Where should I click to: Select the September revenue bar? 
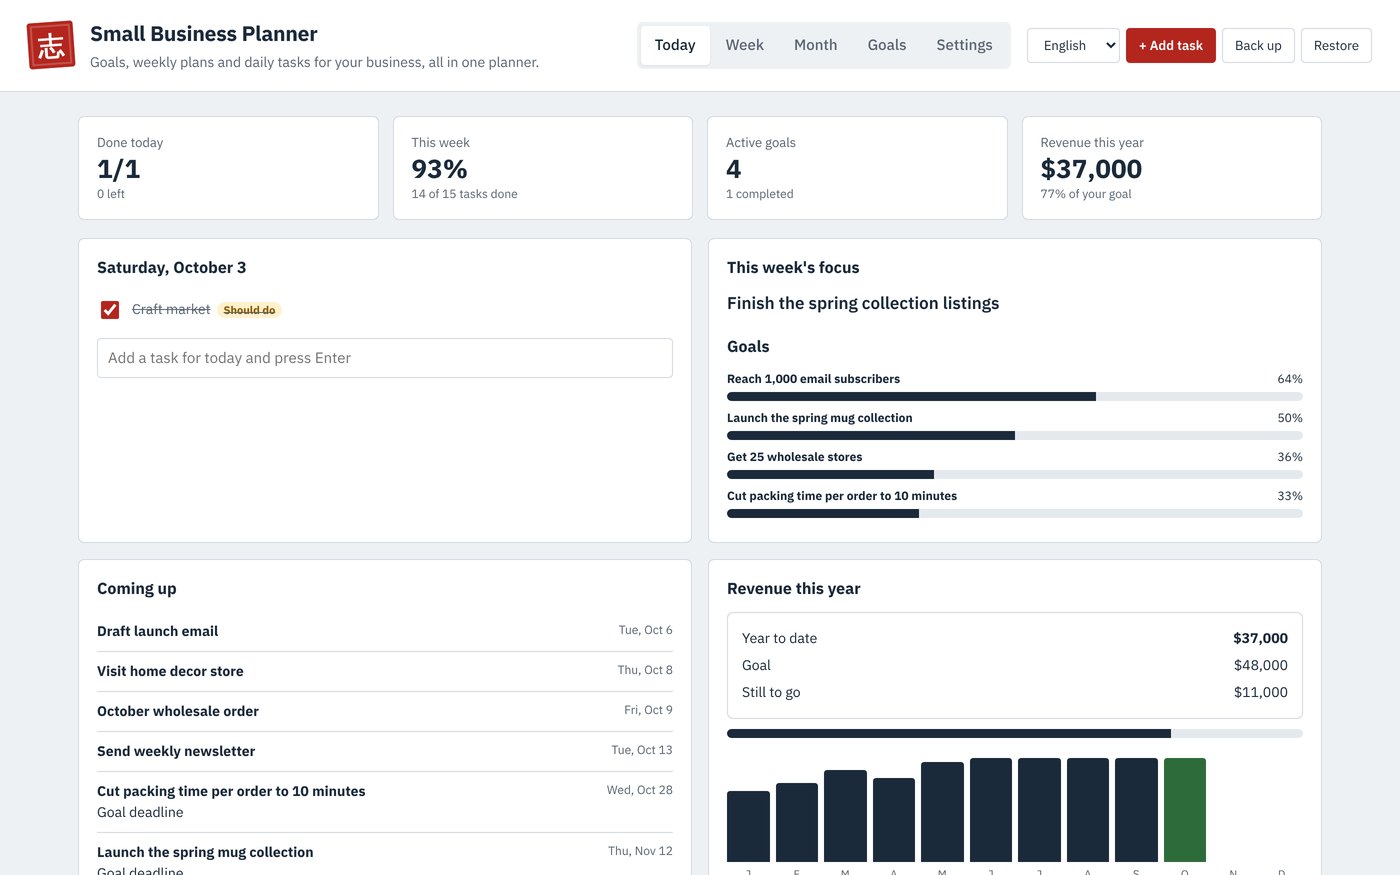point(1136,810)
